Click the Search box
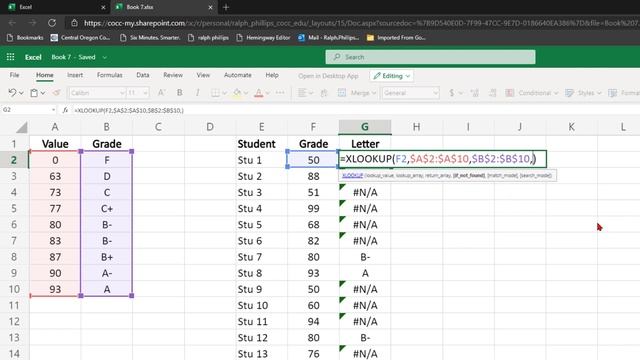Image resolution: width=640 pixels, height=360 pixels. pyautogui.click(x=430, y=57)
